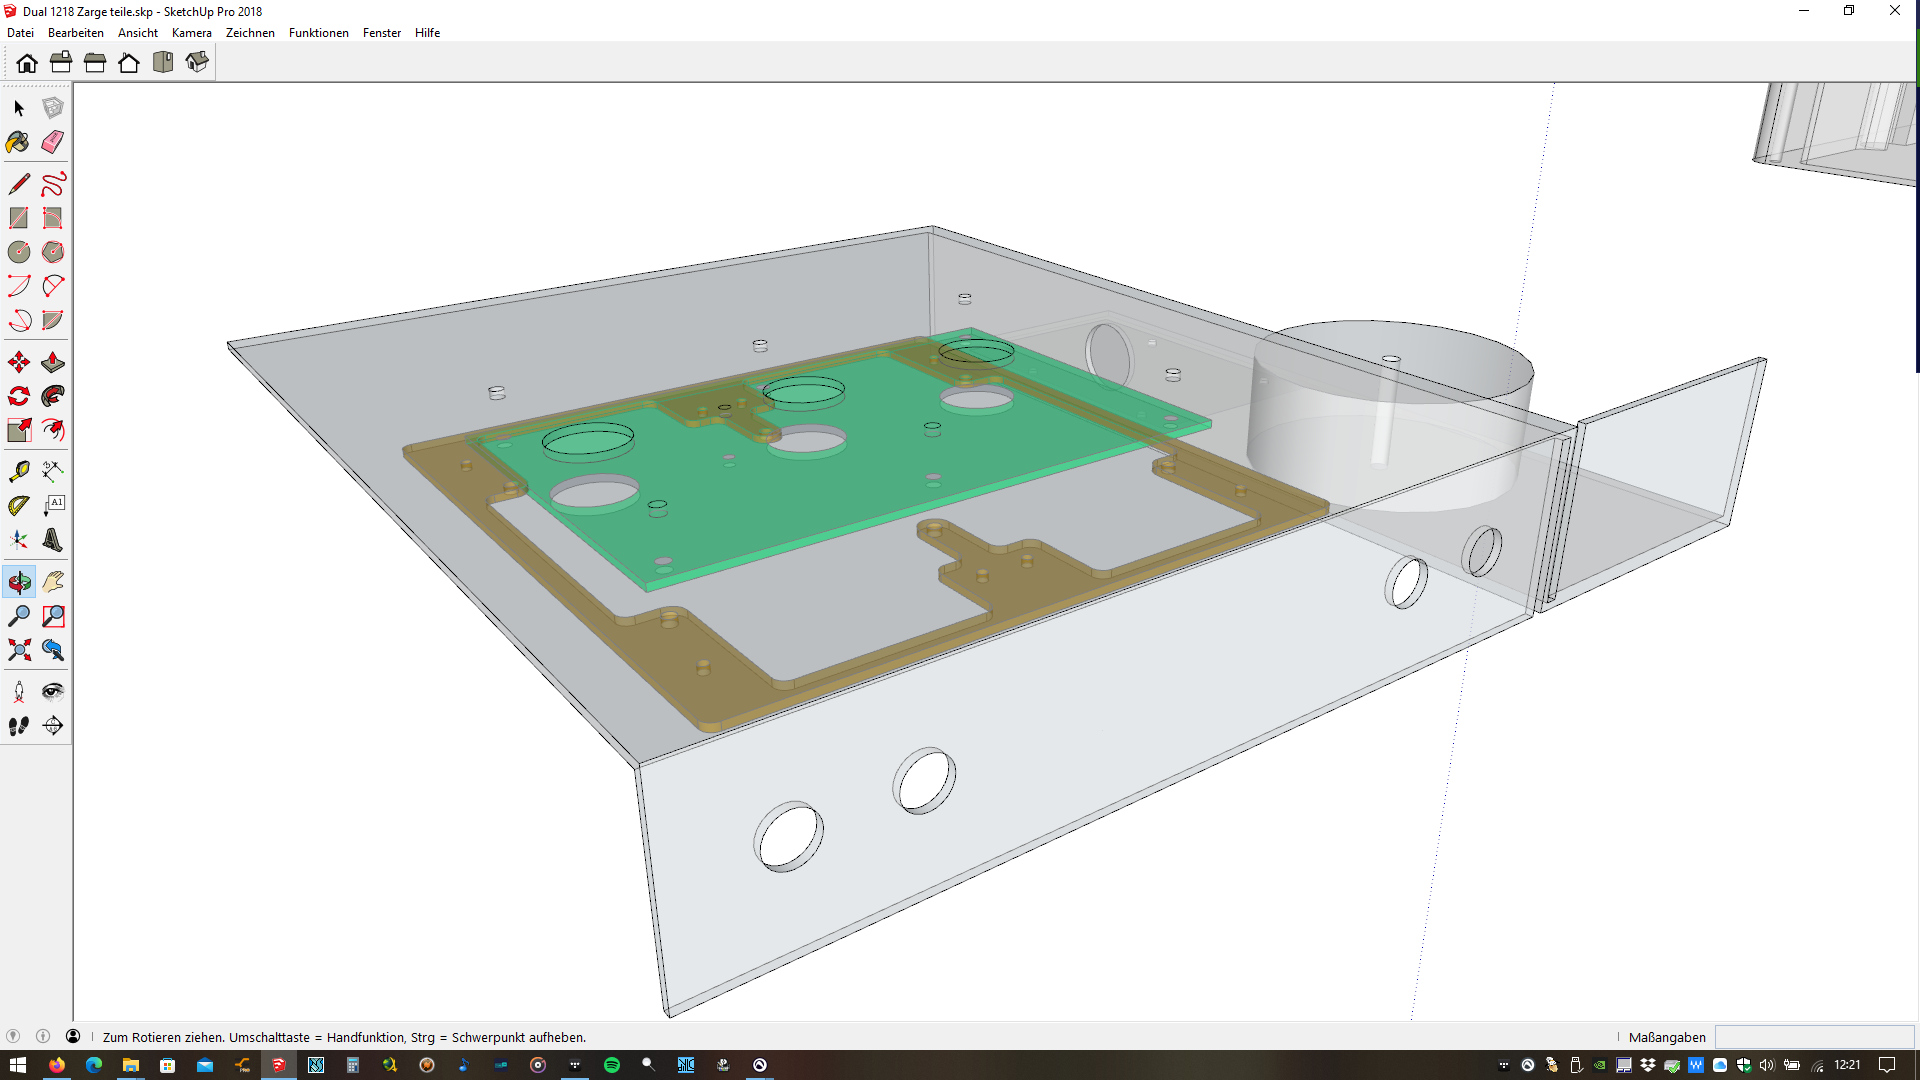
Task: Click the Zoom Extents tool
Action: pyautogui.click(x=19, y=650)
